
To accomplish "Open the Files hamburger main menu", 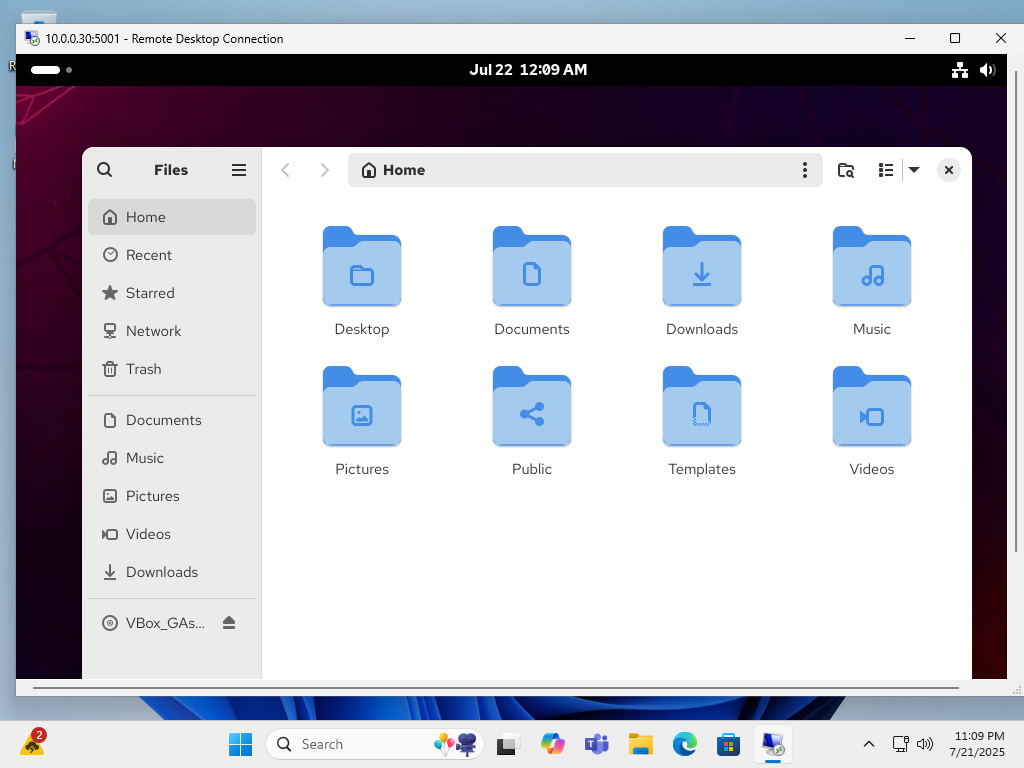I will coord(239,170).
